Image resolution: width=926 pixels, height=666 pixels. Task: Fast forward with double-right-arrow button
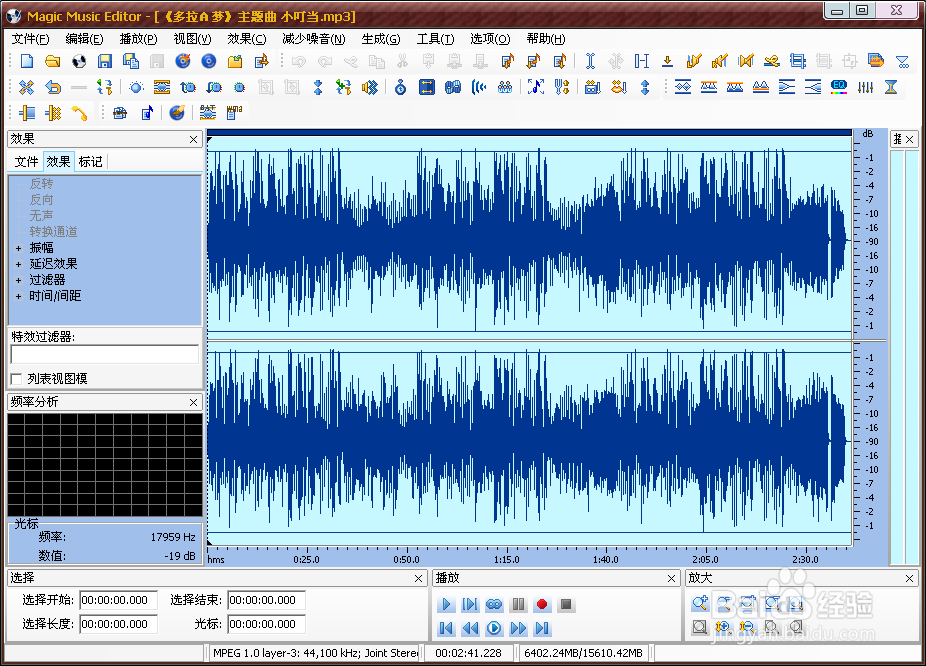click(x=518, y=628)
